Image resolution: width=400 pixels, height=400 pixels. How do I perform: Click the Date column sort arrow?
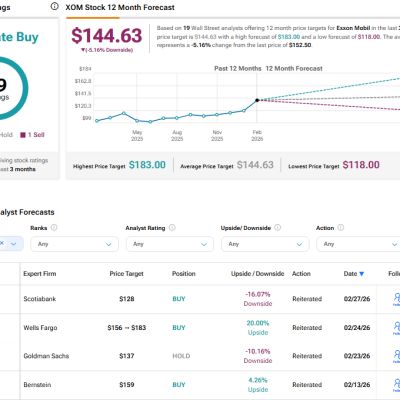point(362,274)
